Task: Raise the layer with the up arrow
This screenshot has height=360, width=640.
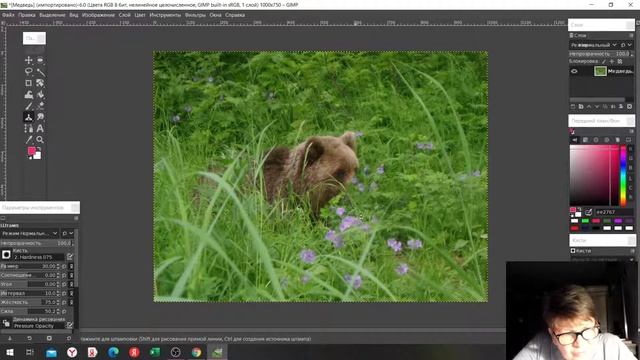Action: coord(589,107)
